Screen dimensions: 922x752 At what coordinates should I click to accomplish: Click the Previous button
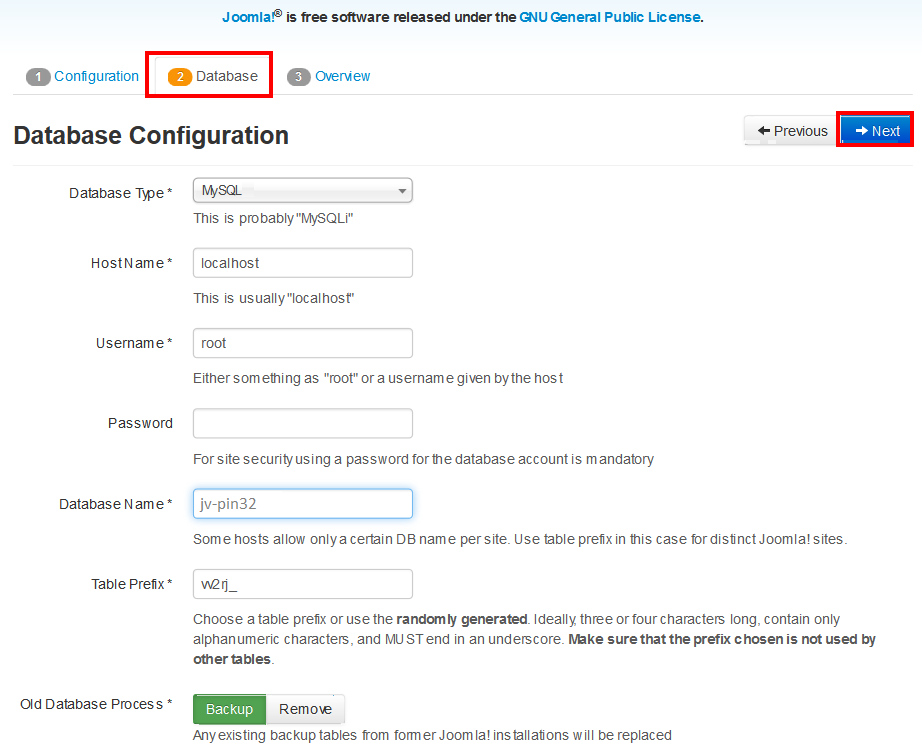coord(792,131)
